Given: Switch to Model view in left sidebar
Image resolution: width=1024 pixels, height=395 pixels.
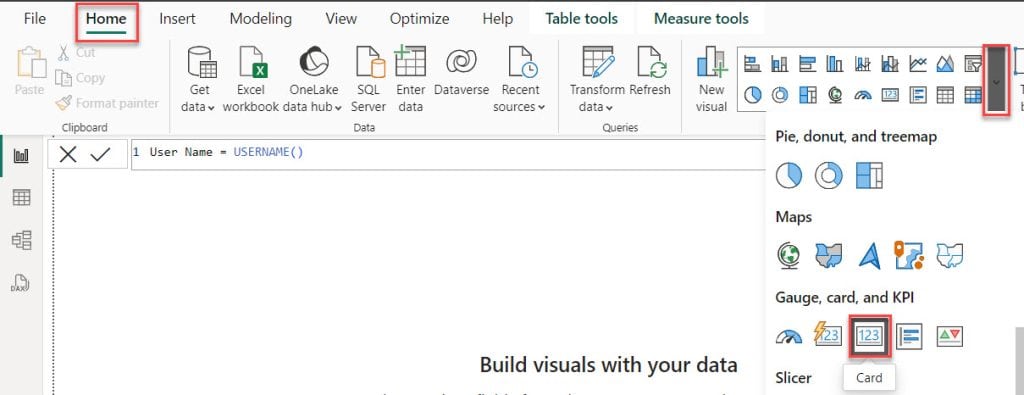Looking at the screenshot, I should [x=22, y=240].
